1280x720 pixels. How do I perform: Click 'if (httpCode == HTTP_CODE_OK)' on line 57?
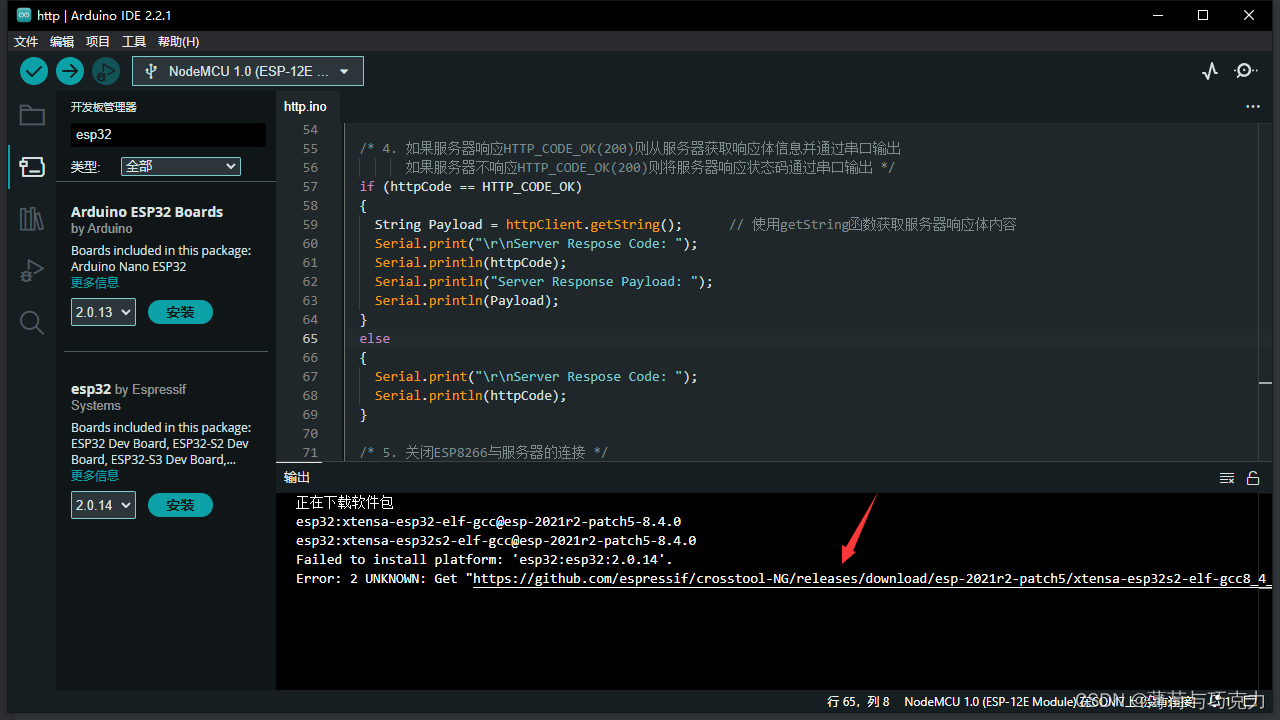(471, 187)
